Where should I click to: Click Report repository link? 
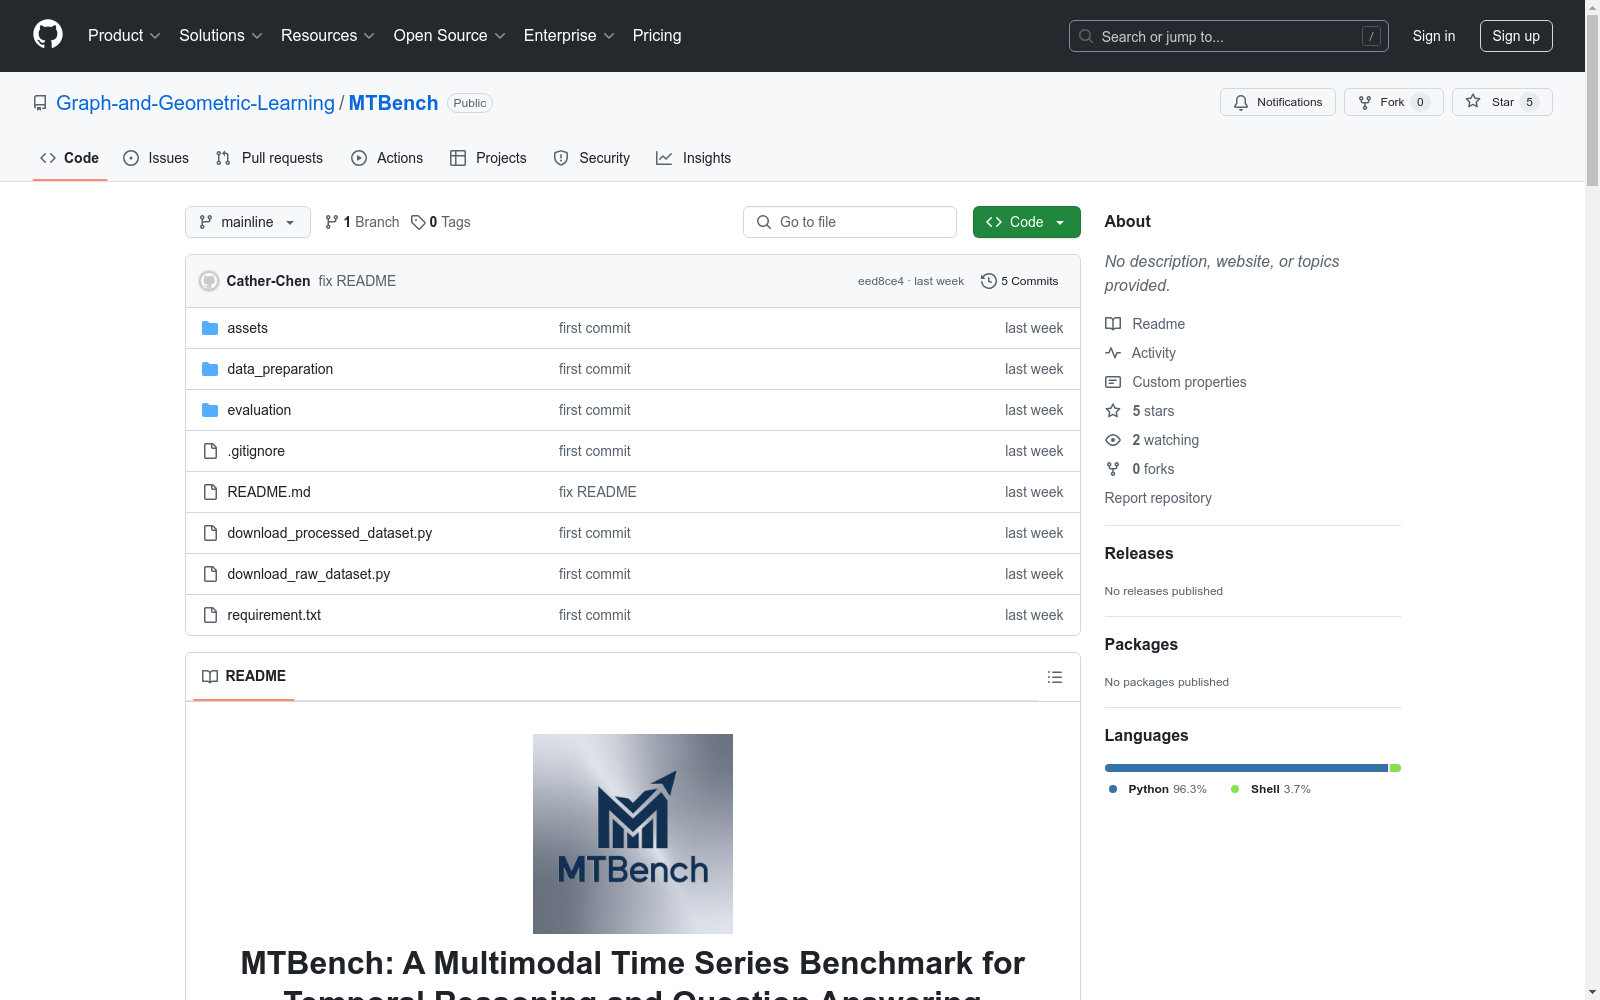click(1158, 498)
